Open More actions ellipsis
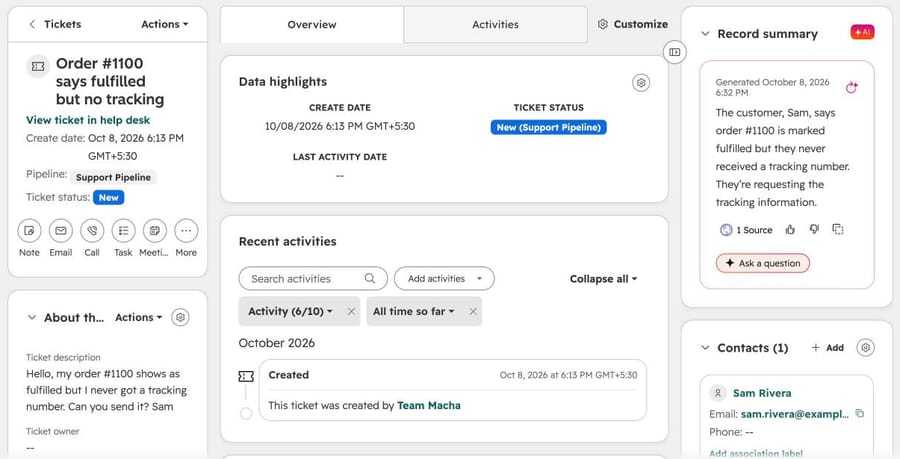This screenshot has width=900, height=459. pyautogui.click(x=186, y=231)
